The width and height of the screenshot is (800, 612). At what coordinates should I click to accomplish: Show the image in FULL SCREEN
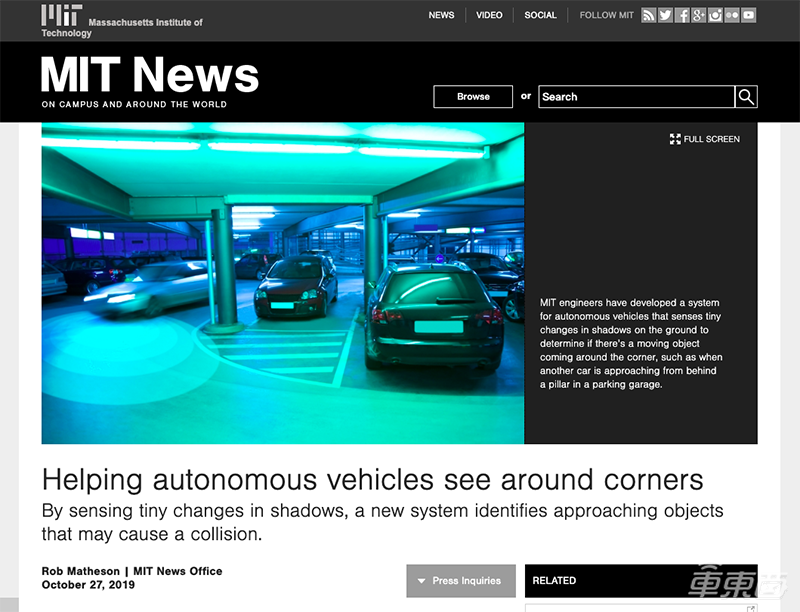pyautogui.click(x=705, y=139)
